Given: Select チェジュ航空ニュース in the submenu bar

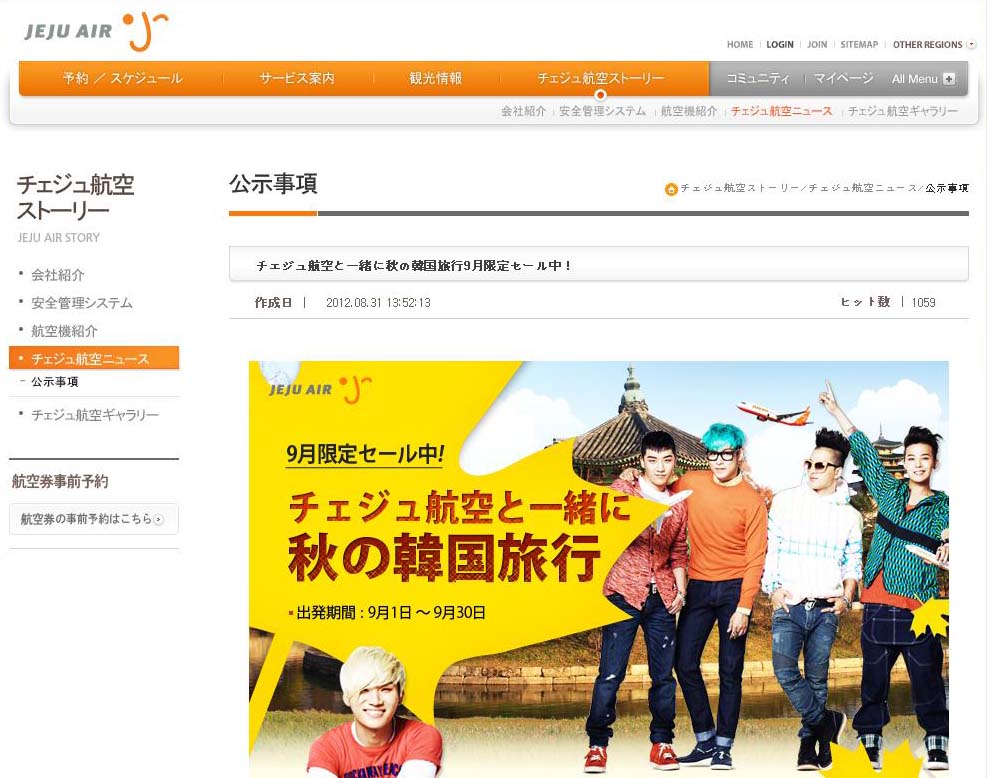Looking at the screenshot, I should coord(781,111).
